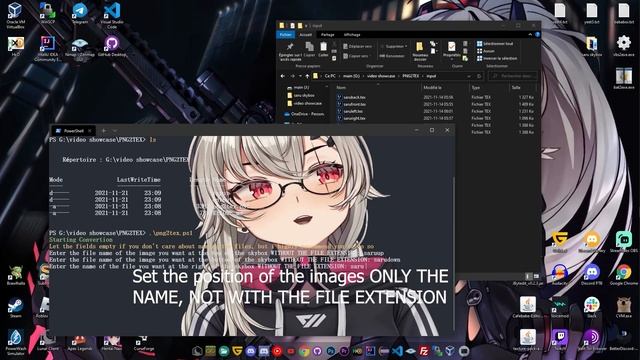Select 'saru skybox' in Explorer navigation pane
The width and height of the screenshot is (640, 360).
[301, 96]
